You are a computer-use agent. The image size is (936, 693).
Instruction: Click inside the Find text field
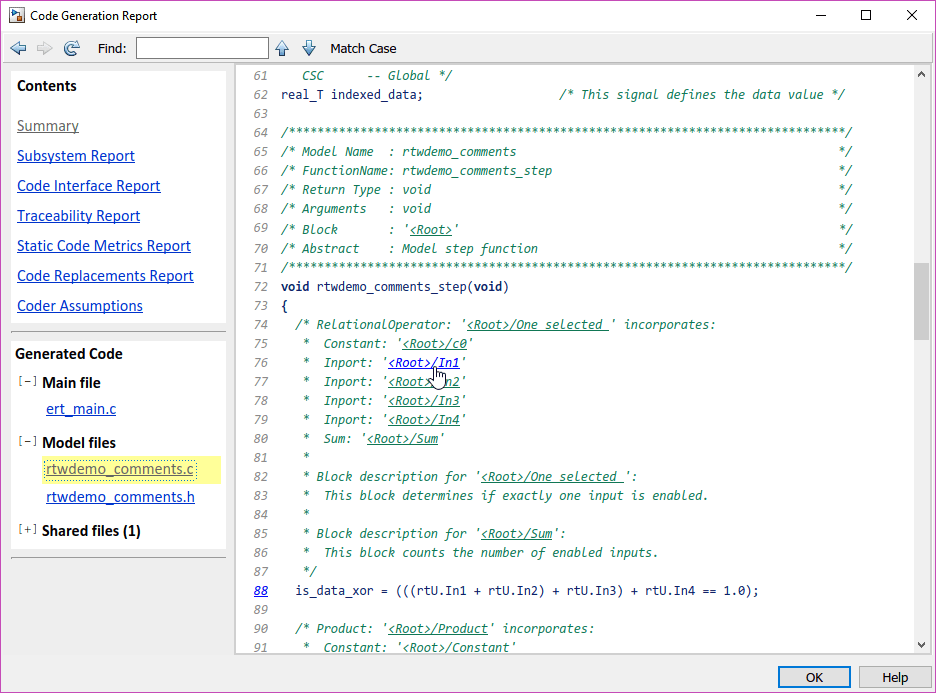(200, 47)
